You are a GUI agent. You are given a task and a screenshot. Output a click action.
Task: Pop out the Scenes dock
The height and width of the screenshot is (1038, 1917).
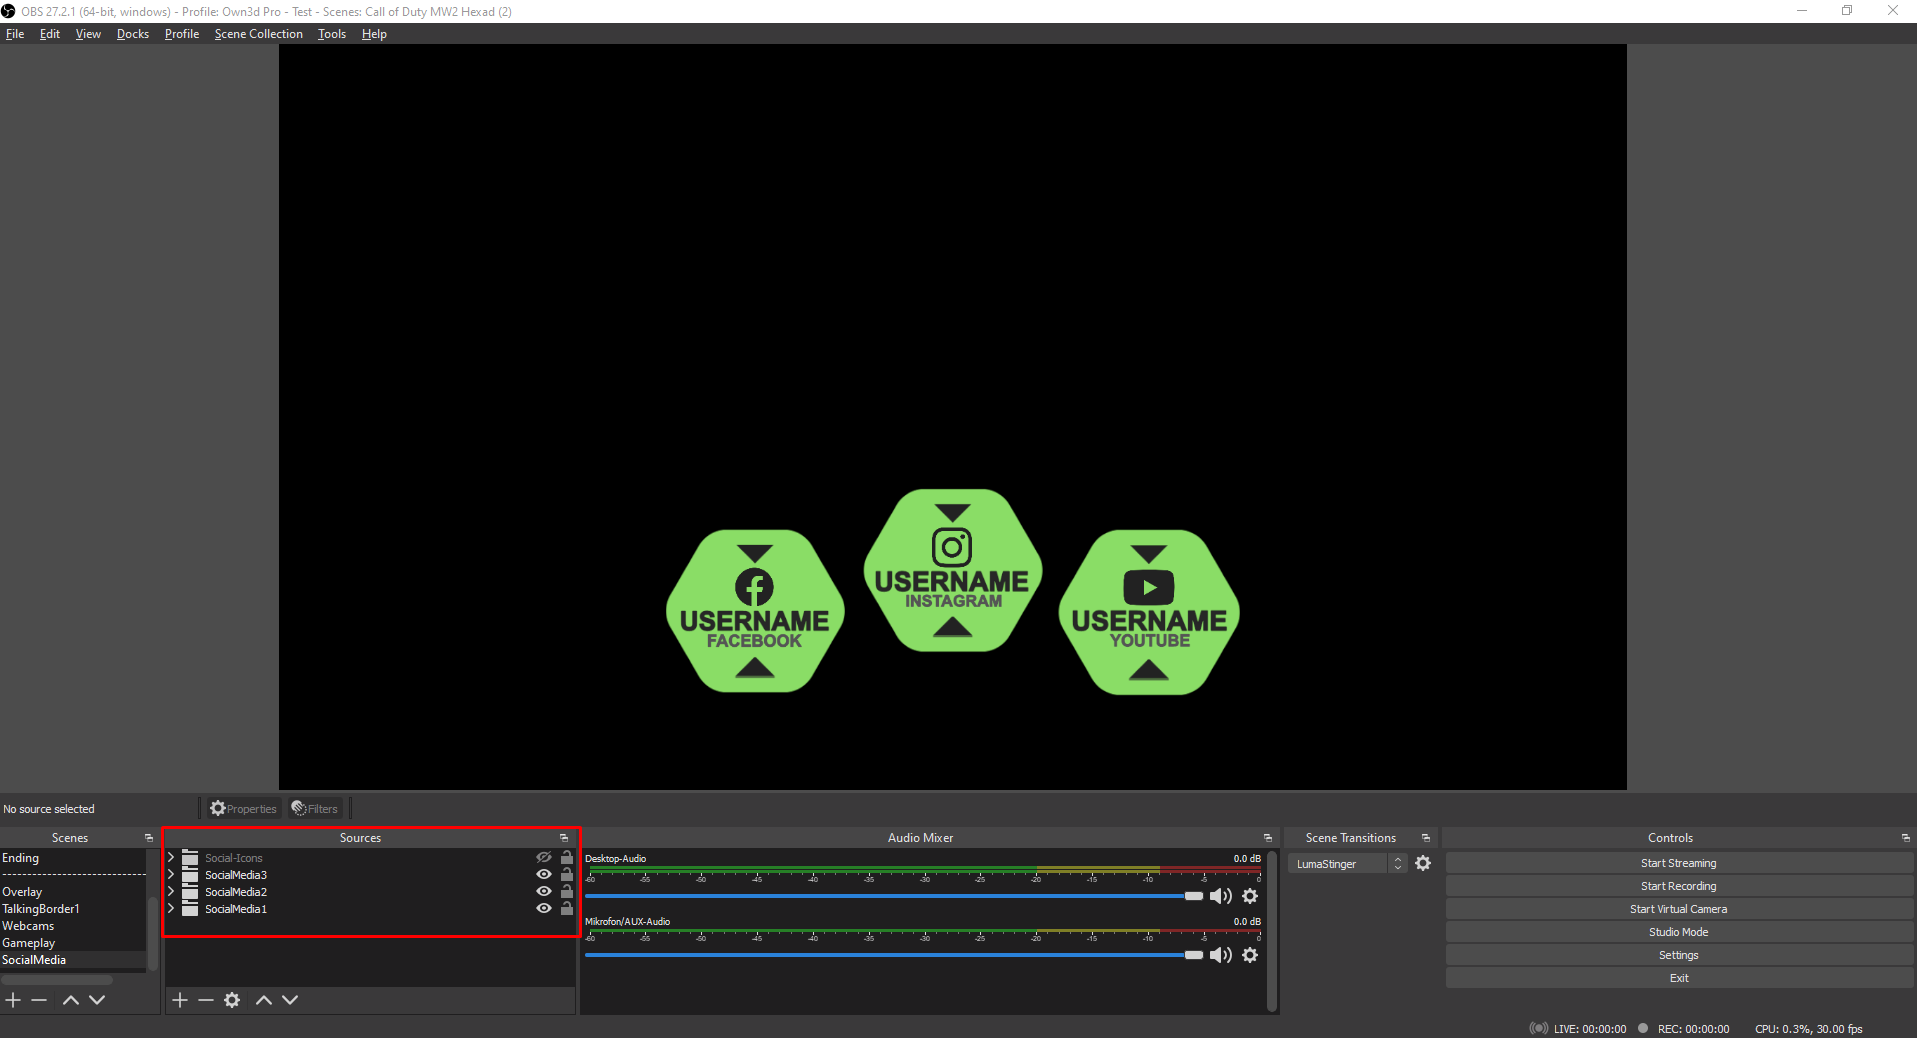point(149,838)
